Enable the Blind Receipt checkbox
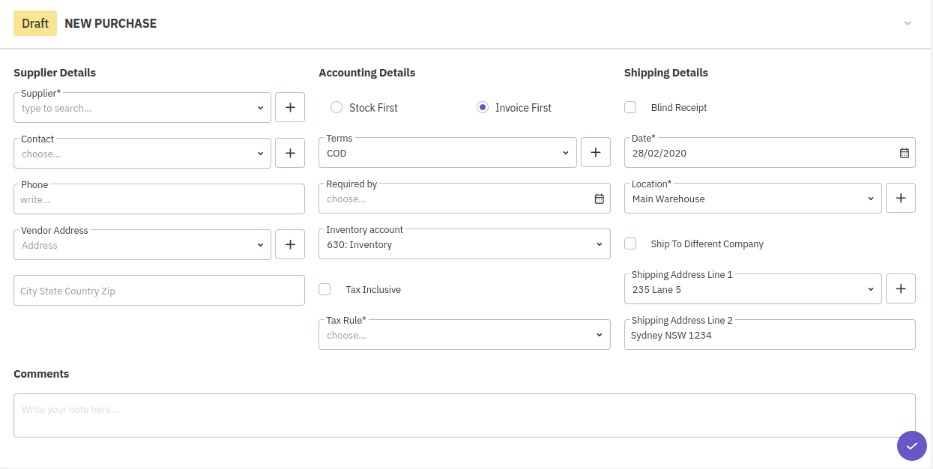This screenshot has width=933, height=469. (x=630, y=108)
